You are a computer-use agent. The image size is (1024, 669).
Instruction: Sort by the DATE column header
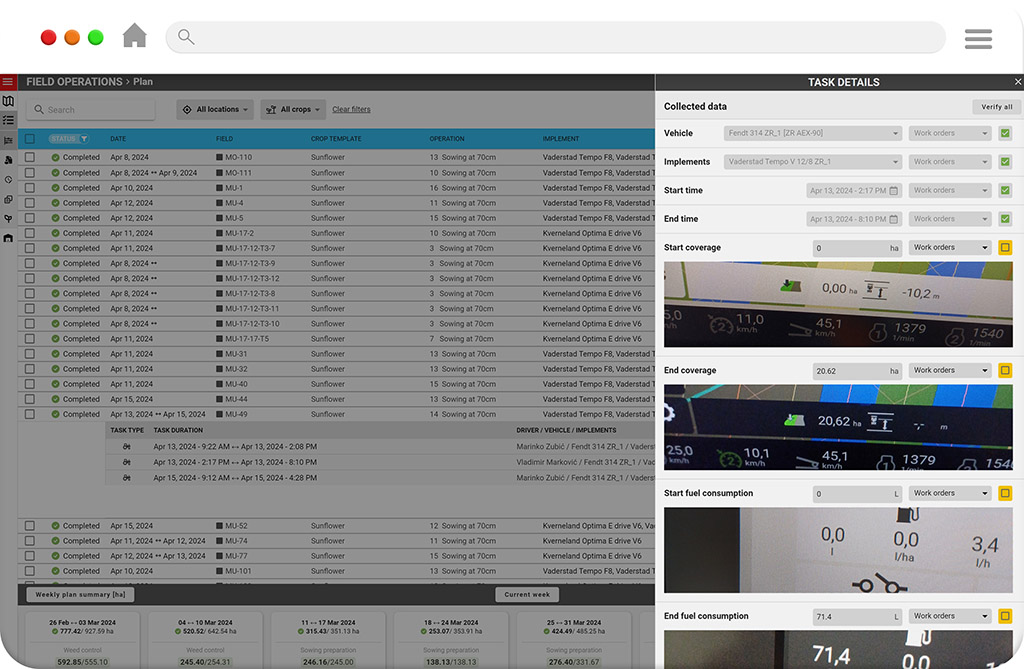(118, 139)
